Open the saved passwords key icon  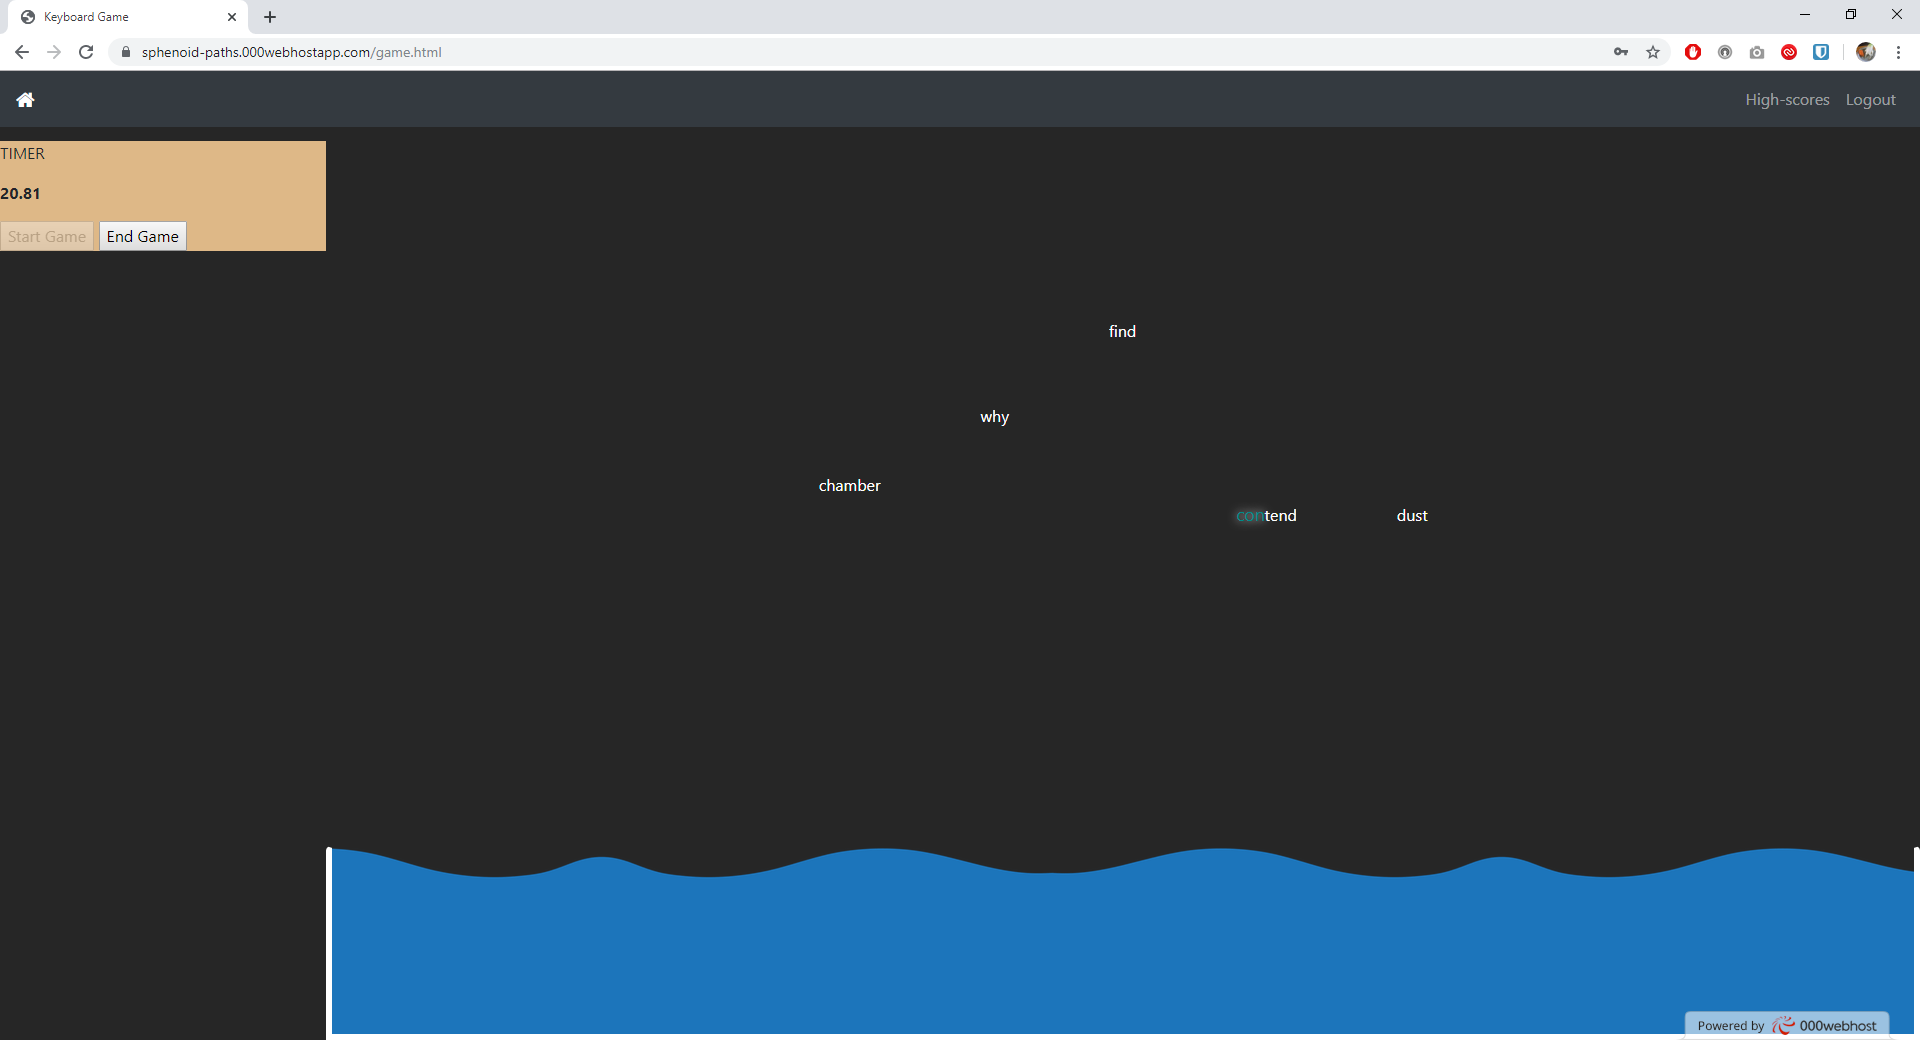[x=1621, y=52]
